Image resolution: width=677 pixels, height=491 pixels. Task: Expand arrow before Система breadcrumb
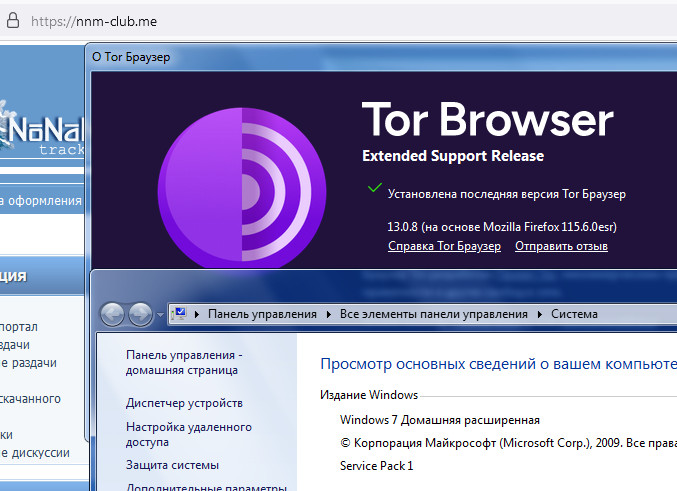tap(540, 314)
